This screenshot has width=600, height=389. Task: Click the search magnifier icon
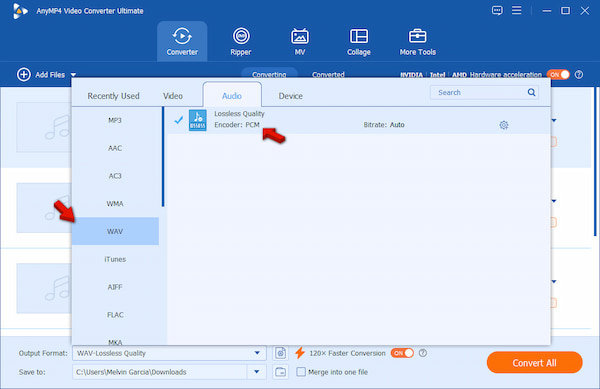[x=532, y=92]
